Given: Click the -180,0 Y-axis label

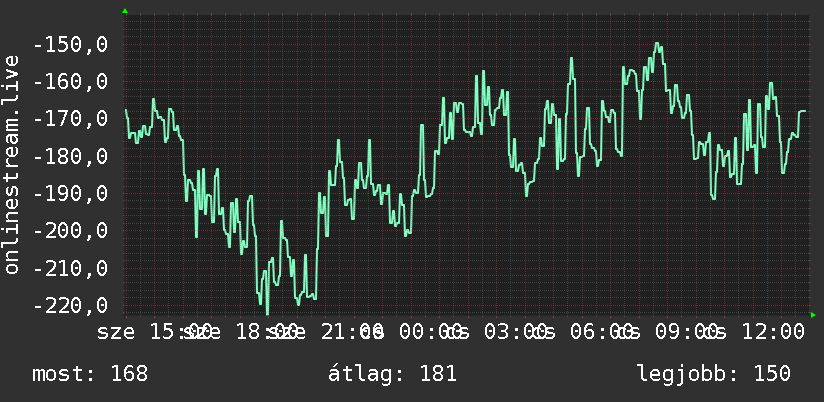Looking at the screenshot, I should click(70, 157).
